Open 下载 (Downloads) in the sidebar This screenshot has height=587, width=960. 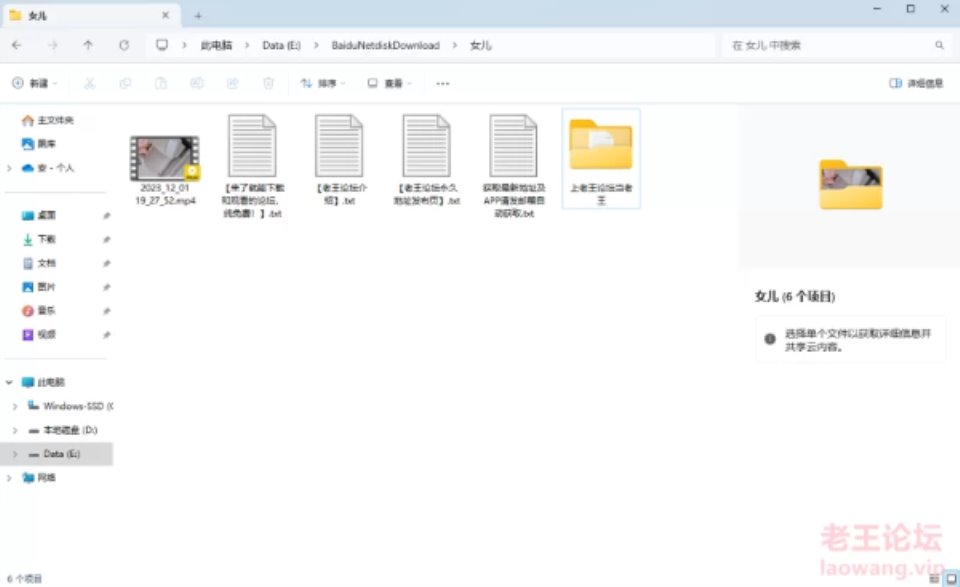click(45, 239)
